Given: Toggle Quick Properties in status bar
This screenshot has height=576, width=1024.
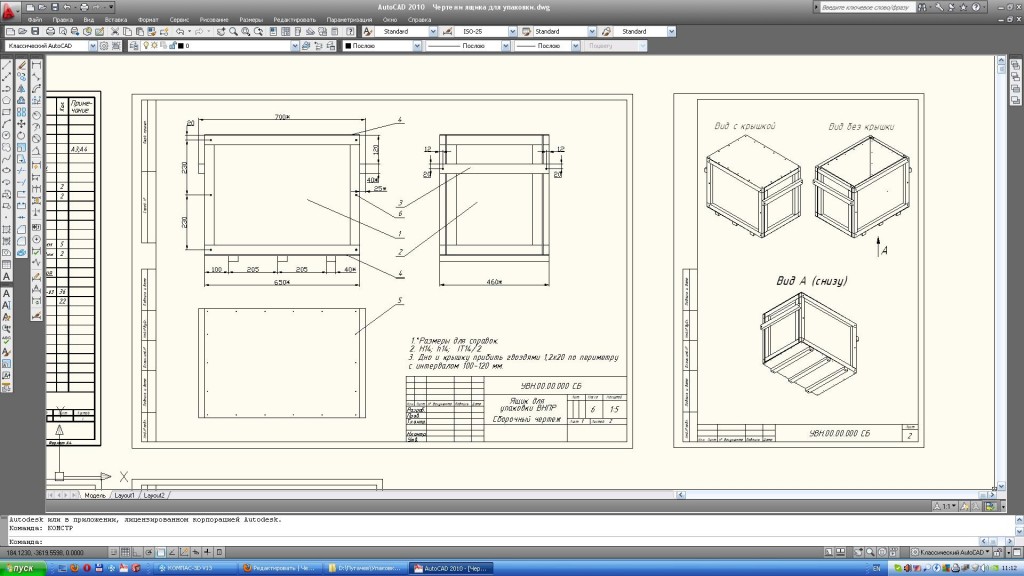Looking at the screenshot, I should pos(219,552).
